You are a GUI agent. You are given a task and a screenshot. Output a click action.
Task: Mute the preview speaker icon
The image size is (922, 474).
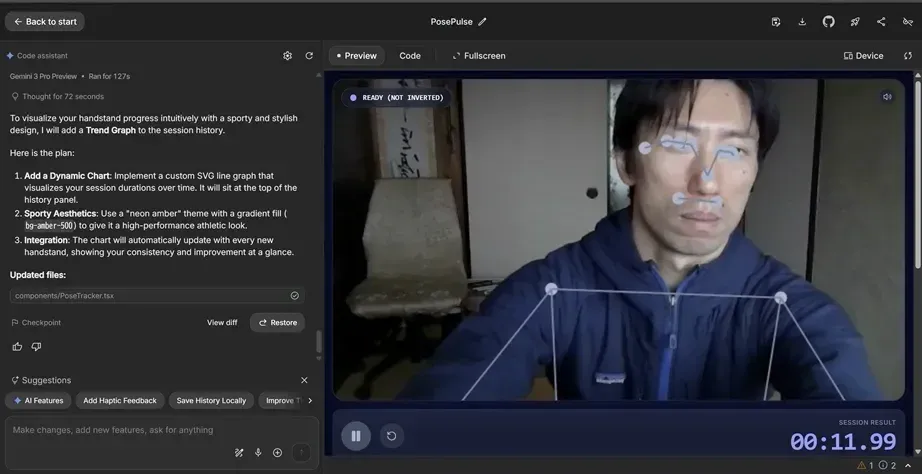[x=887, y=97]
